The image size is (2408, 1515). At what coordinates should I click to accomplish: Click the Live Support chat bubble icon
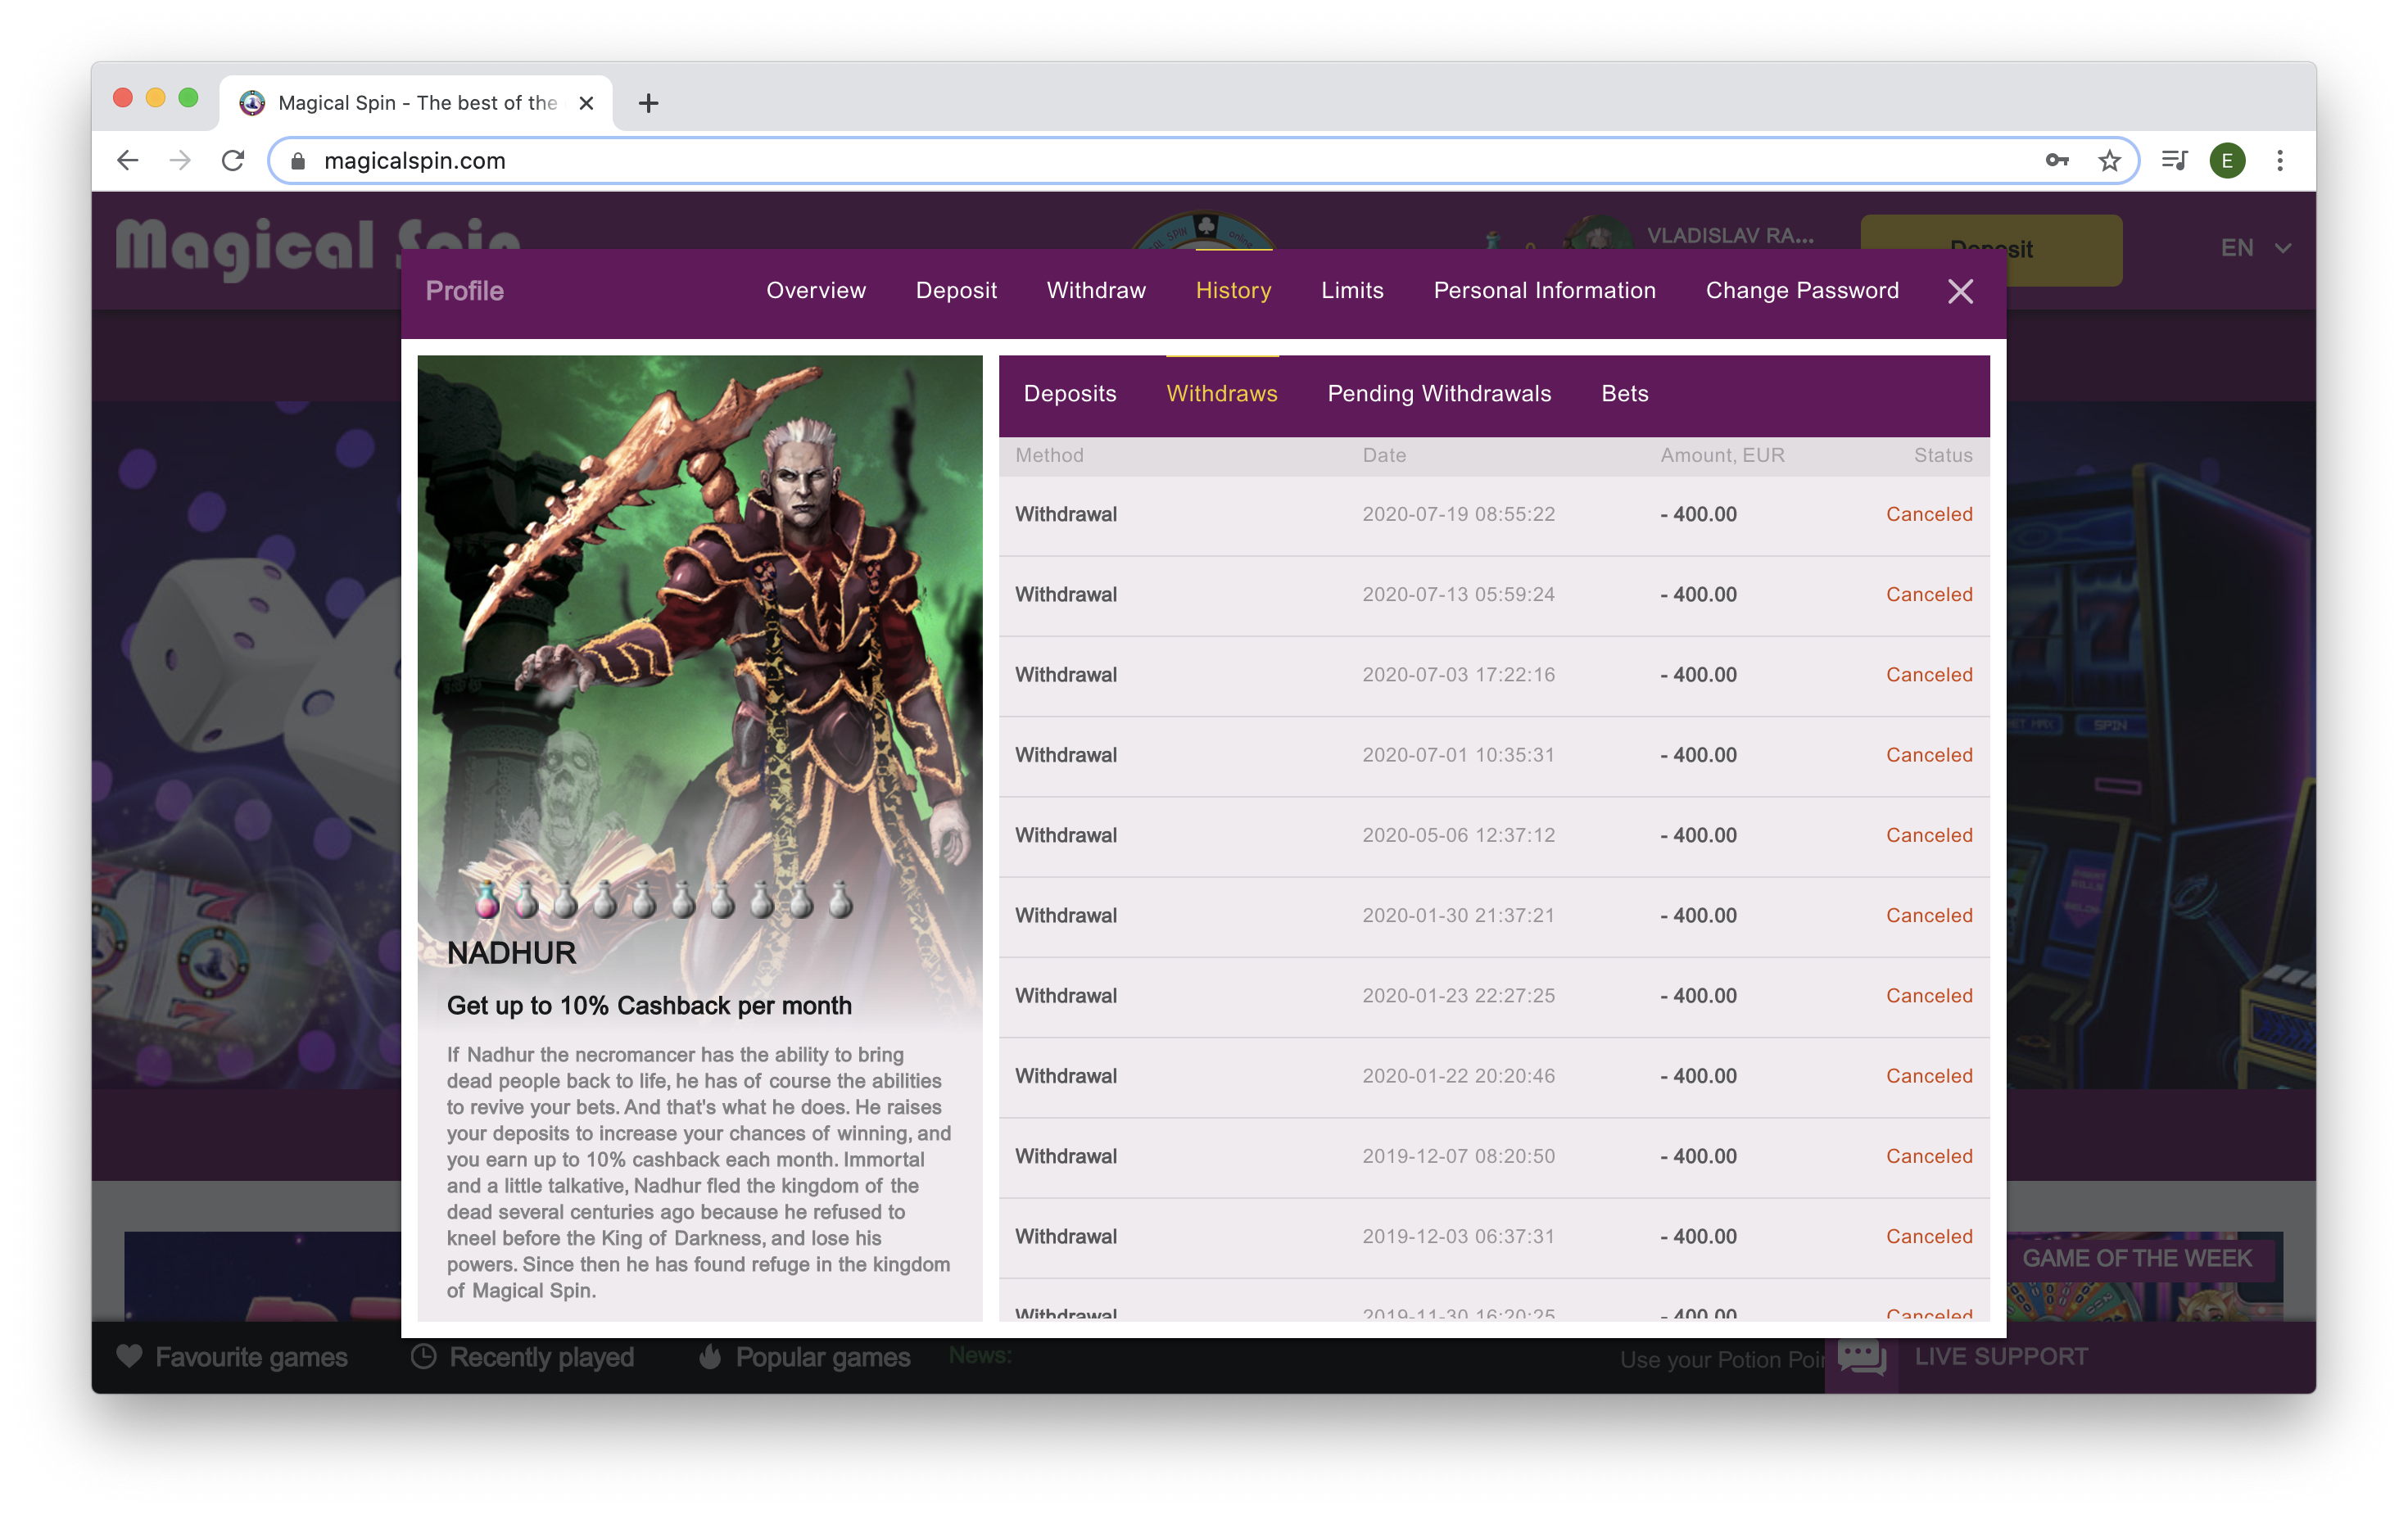1862,1357
